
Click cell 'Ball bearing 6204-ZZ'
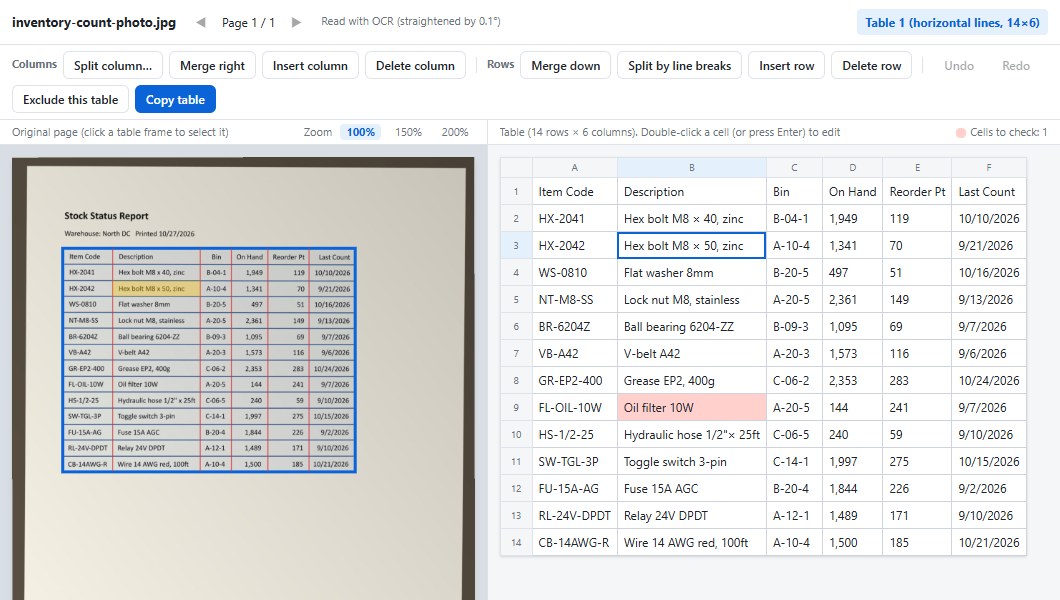click(692, 326)
